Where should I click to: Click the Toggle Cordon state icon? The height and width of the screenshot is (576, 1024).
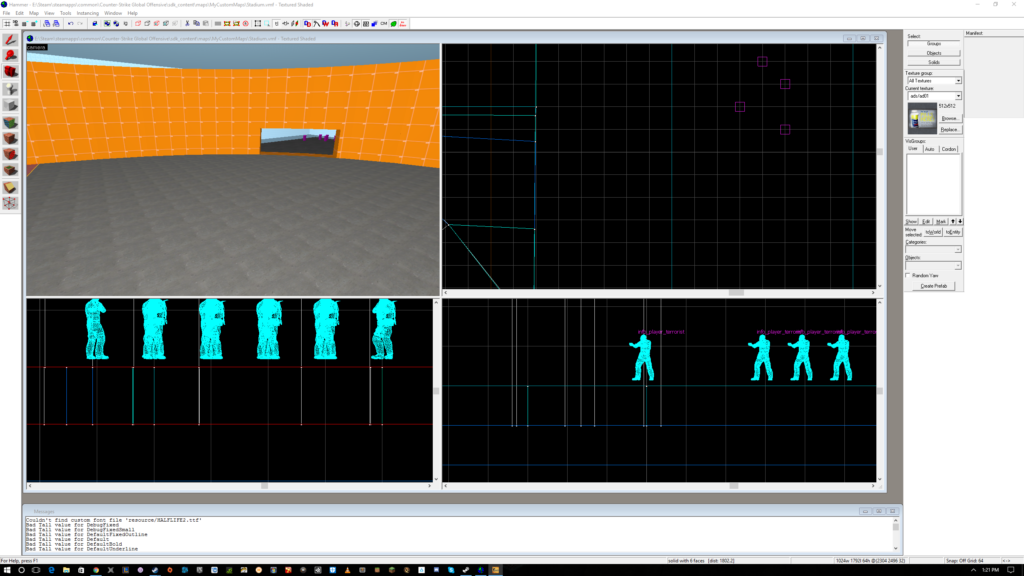point(227,24)
